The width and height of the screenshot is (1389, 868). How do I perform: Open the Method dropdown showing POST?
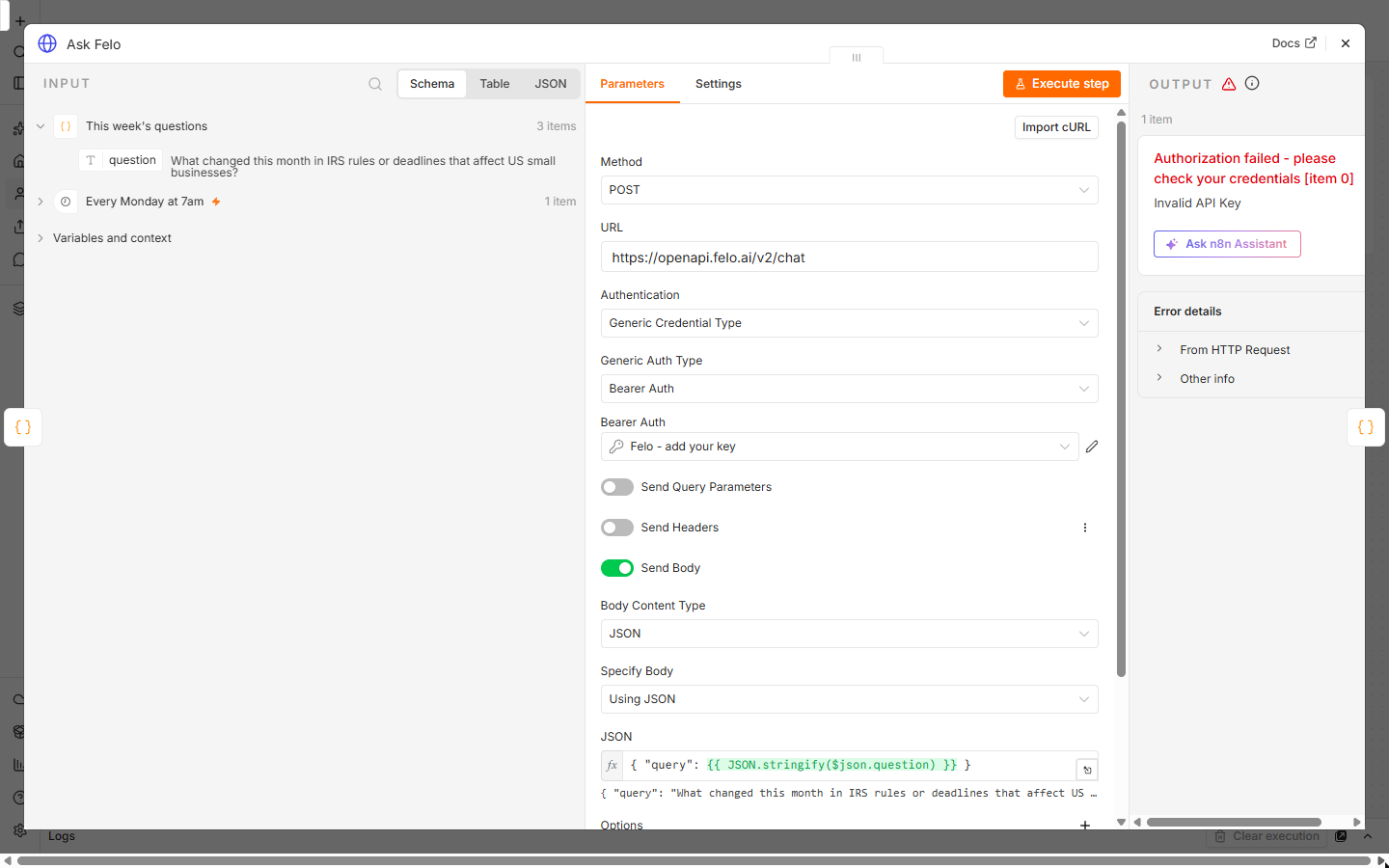tap(849, 190)
